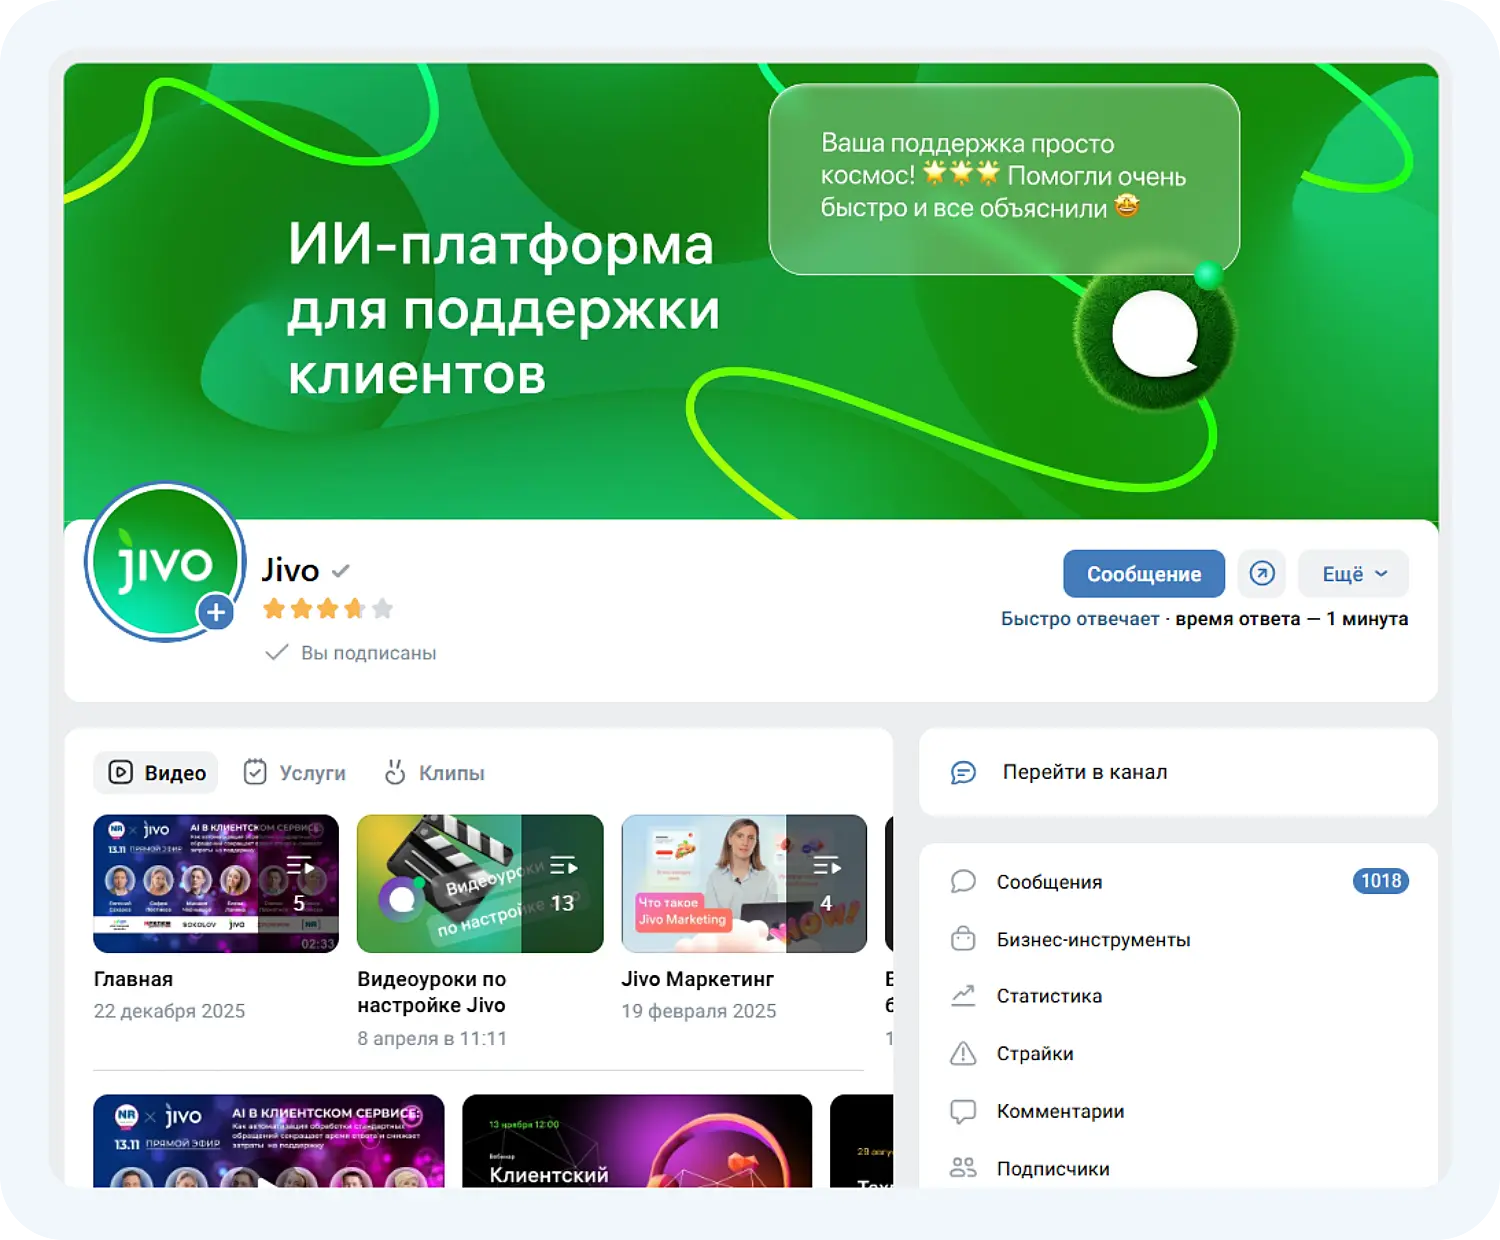Click the plus badge on Jivo avatar
The height and width of the screenshot is (1240, 1500).
215,612
